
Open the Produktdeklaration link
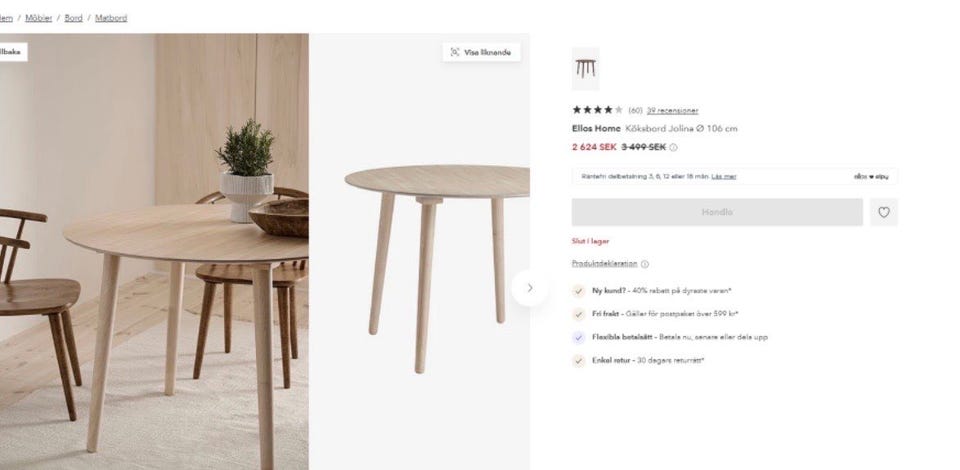(x=604, y=264)
